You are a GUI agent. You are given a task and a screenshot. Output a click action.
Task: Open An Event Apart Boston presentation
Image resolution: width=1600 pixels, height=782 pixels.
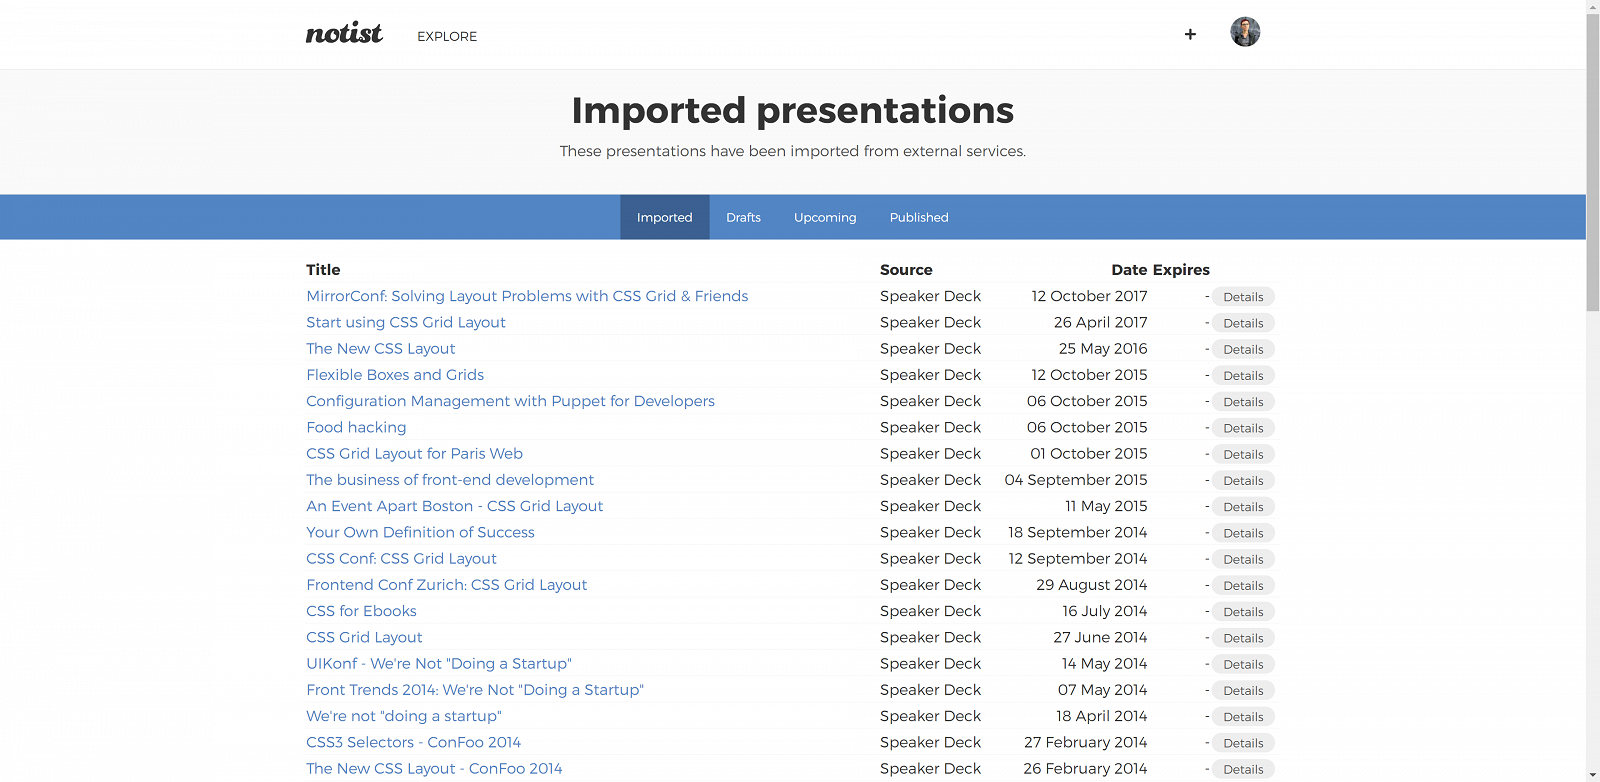[454, 506]
